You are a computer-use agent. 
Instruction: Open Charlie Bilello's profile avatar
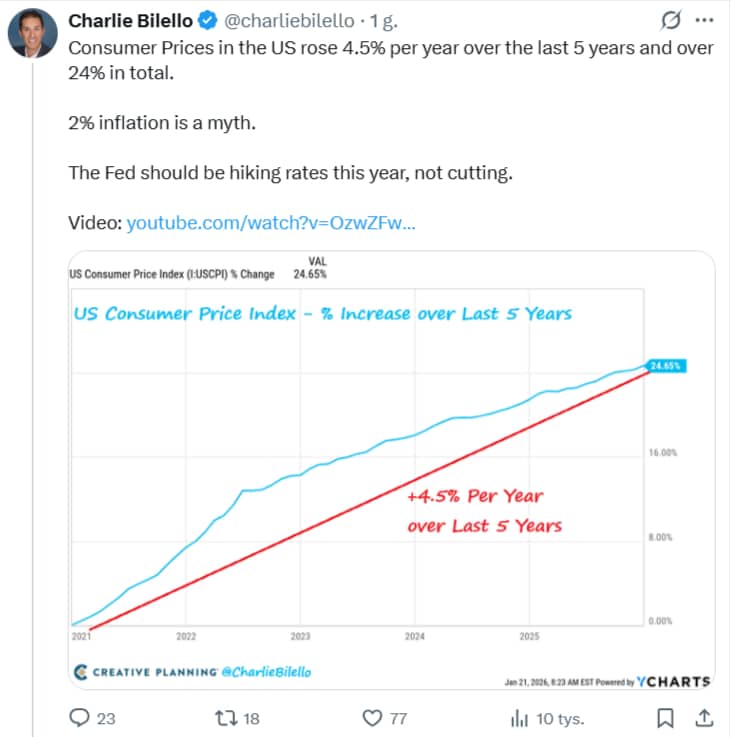(x=32, y=34)
